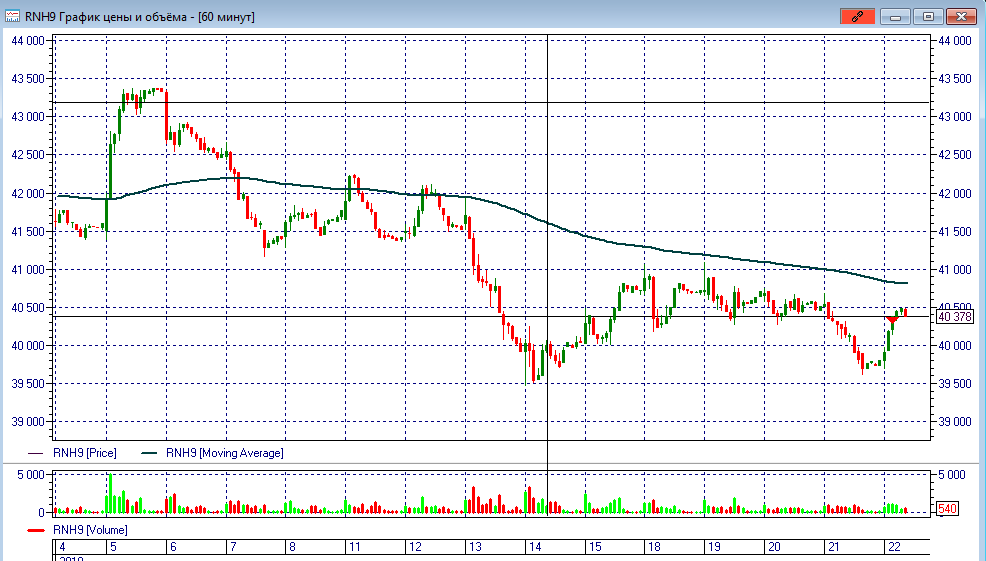Click the red RNH9 [Volume] legend marker
The width and height of the screenshot is (986, 561).
click(38, 529)
